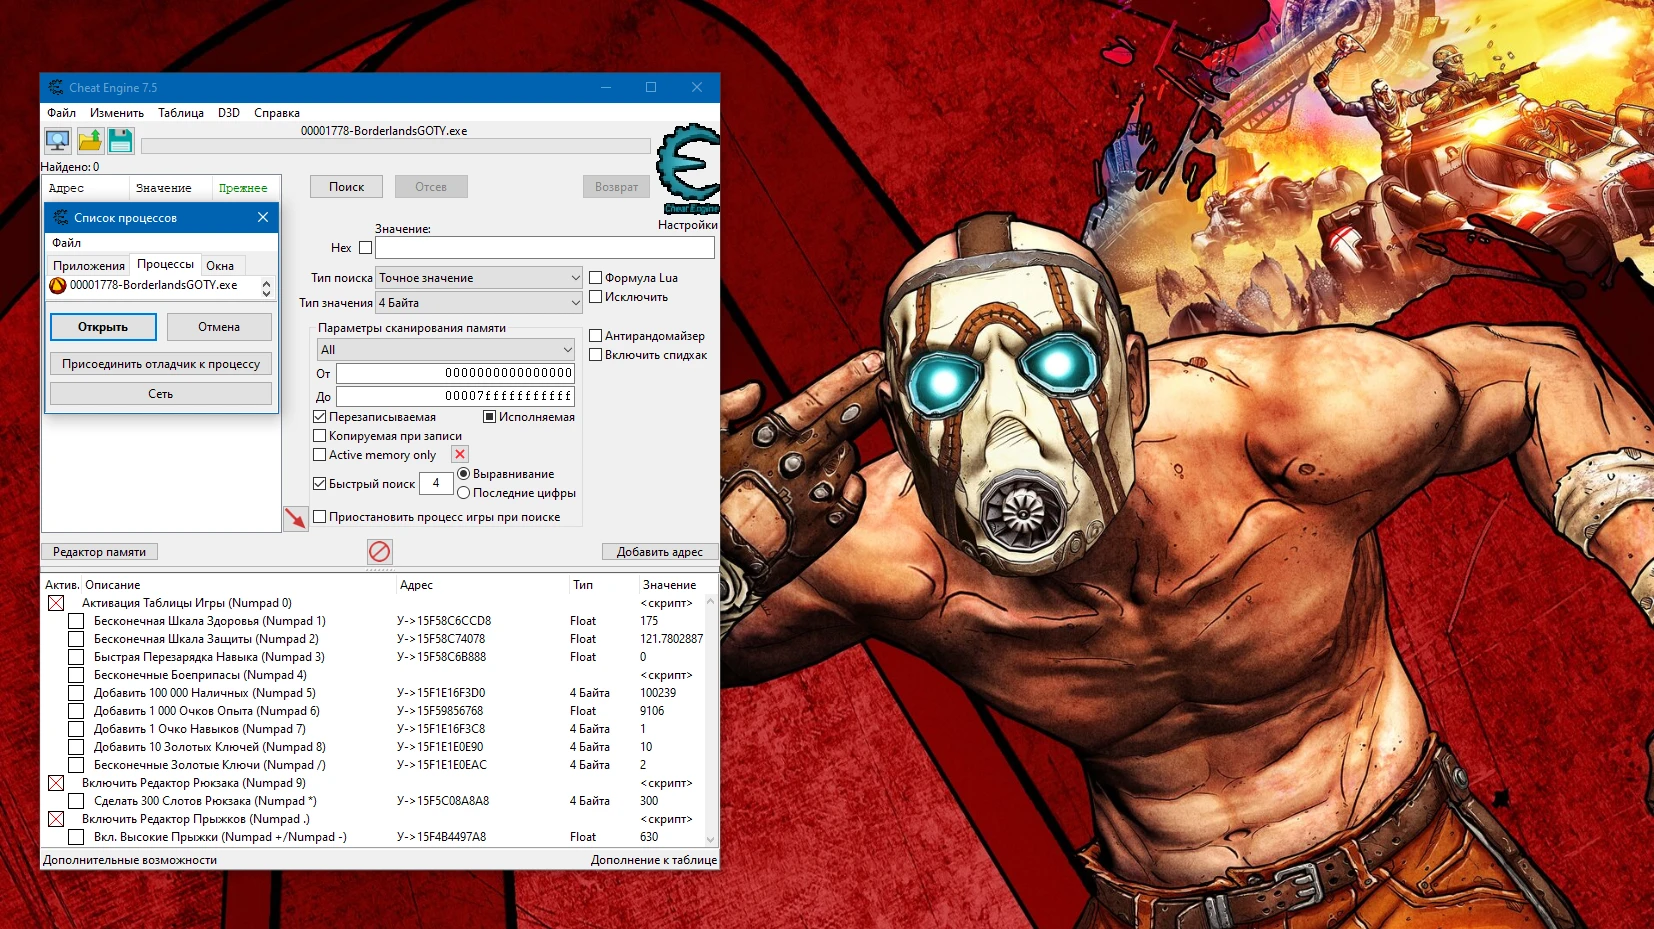Activate the Бесконечные Боеприпасы cheat checkbox
Viewport: 1654px width, 929px height.
76,675
